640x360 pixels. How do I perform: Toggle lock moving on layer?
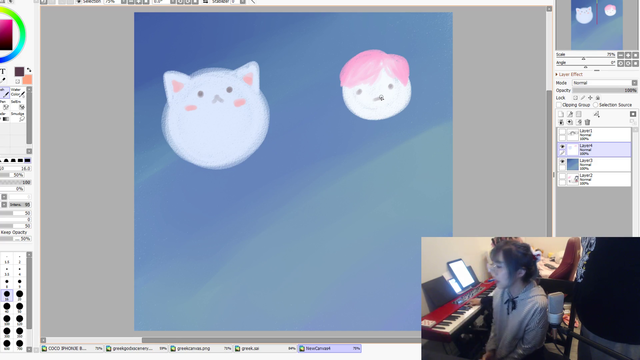[x=590, y=98]
